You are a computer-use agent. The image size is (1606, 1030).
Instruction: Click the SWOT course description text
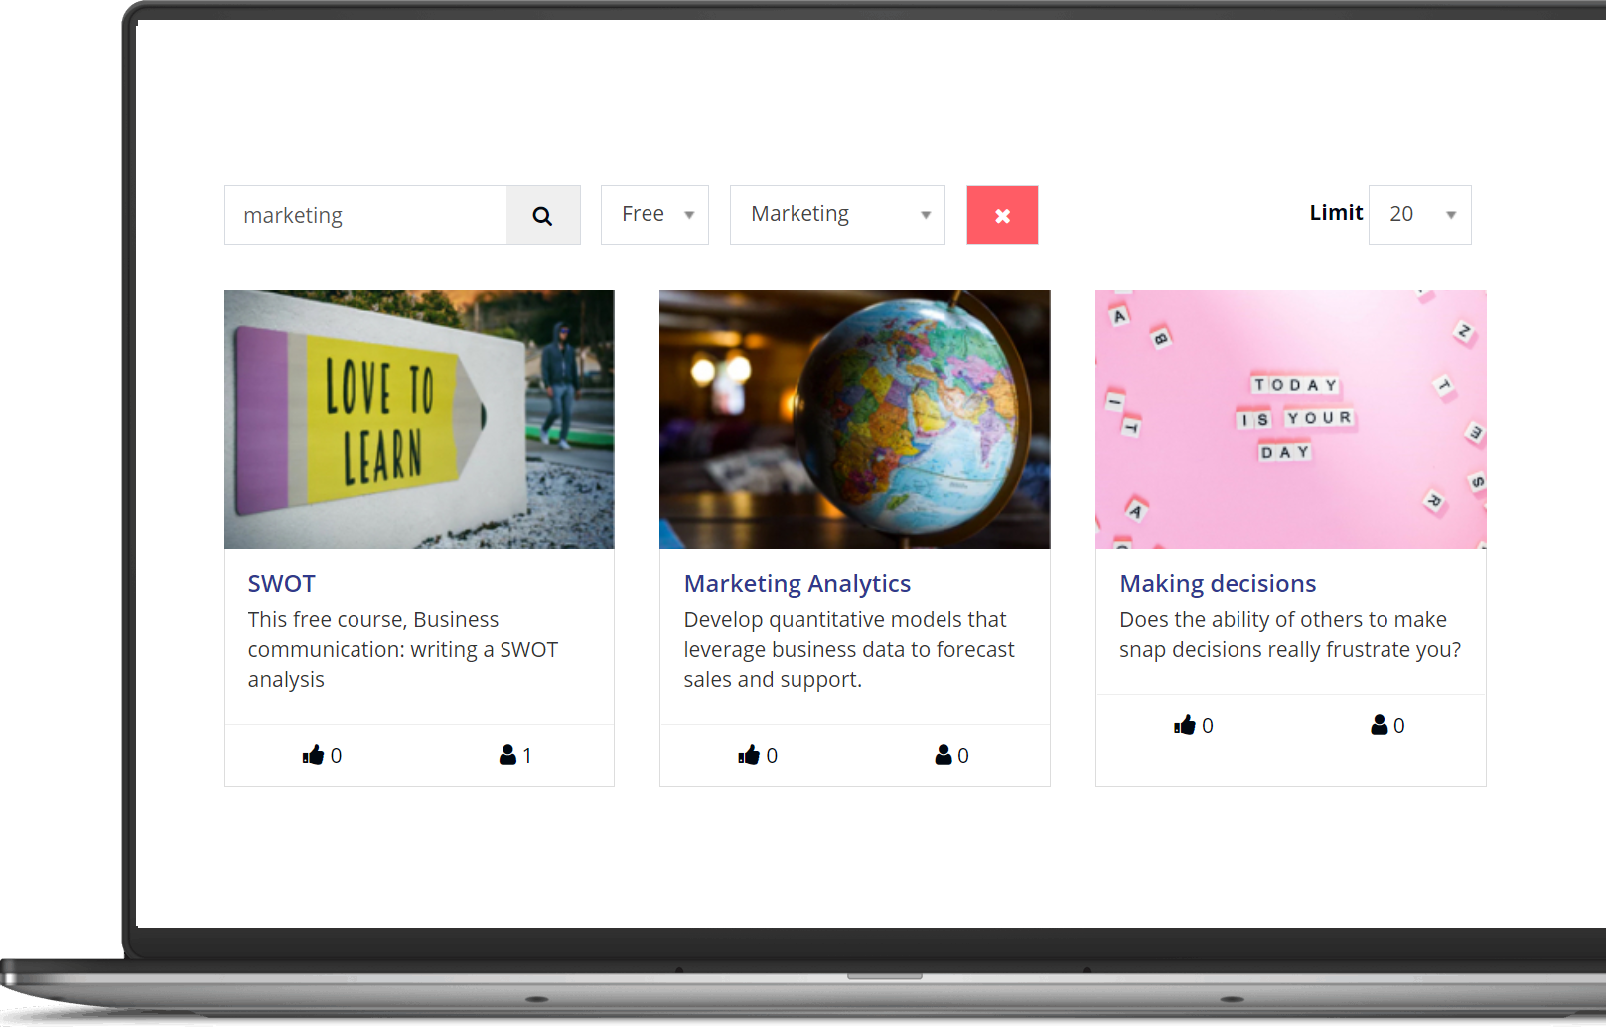[402, 649]
